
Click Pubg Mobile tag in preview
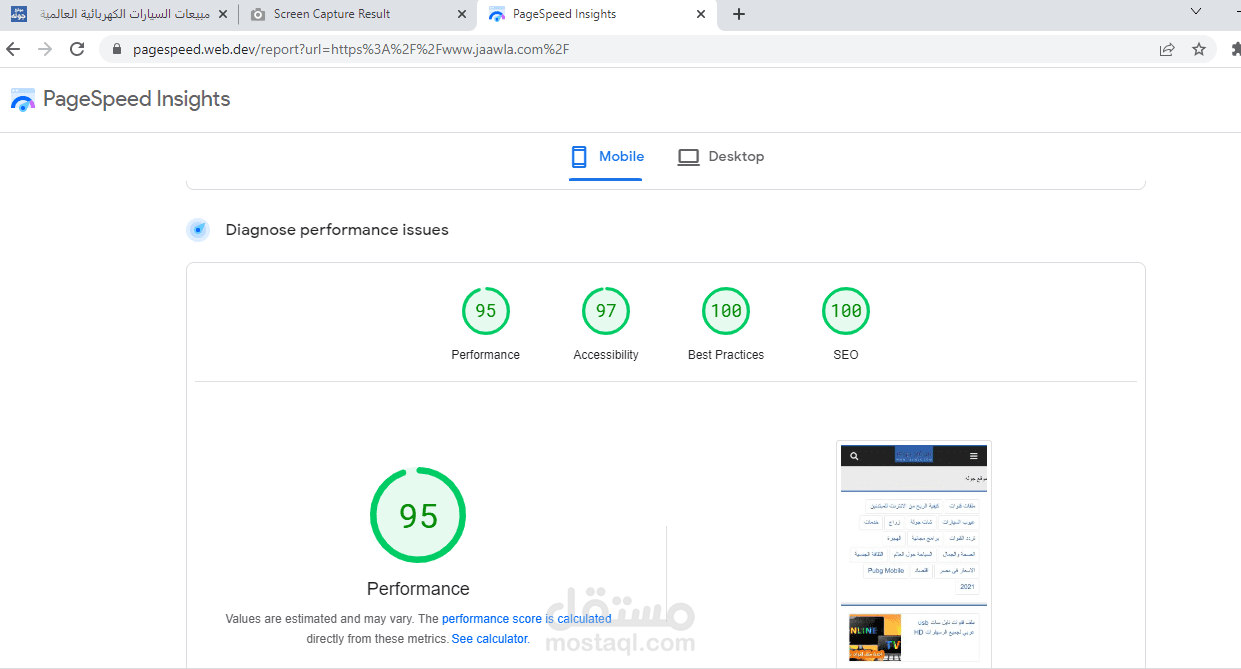coord(886,571)
